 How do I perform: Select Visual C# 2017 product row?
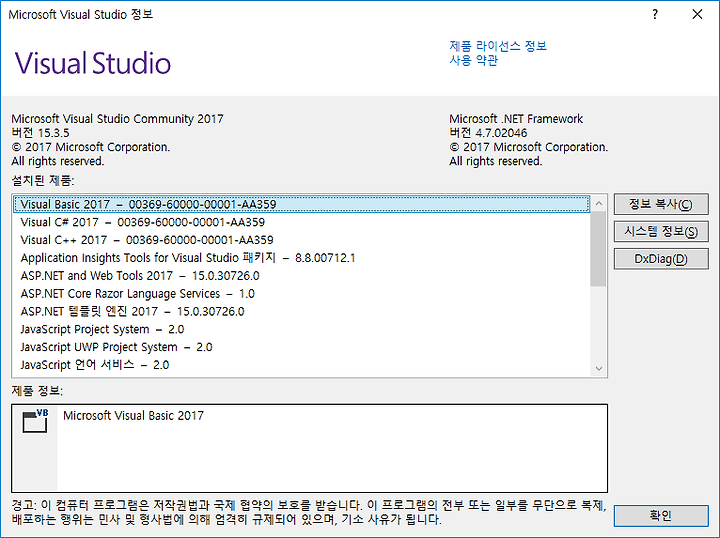pyautogui.click(x=301, y=222)
